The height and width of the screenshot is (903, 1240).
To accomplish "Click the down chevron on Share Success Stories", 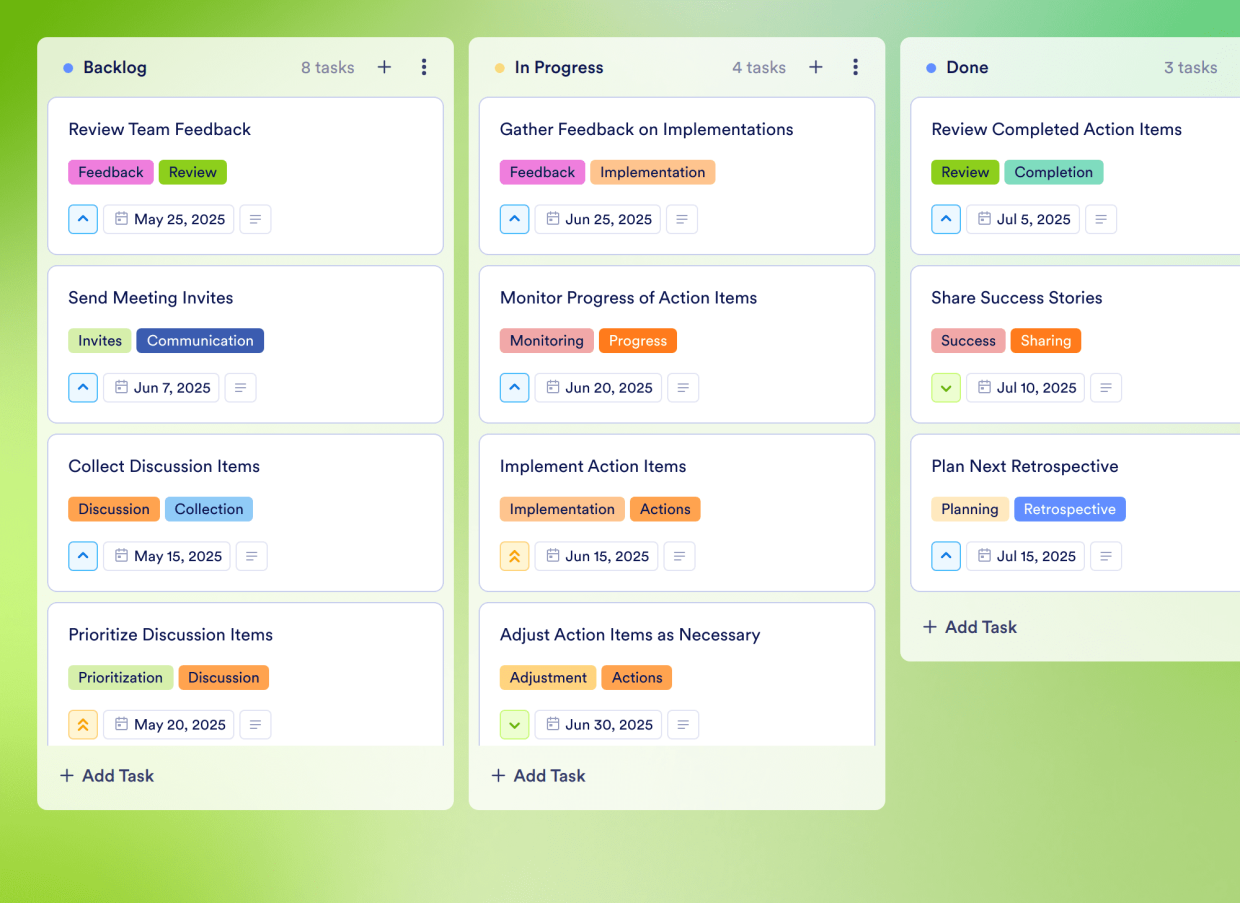I will pos(946,387).
